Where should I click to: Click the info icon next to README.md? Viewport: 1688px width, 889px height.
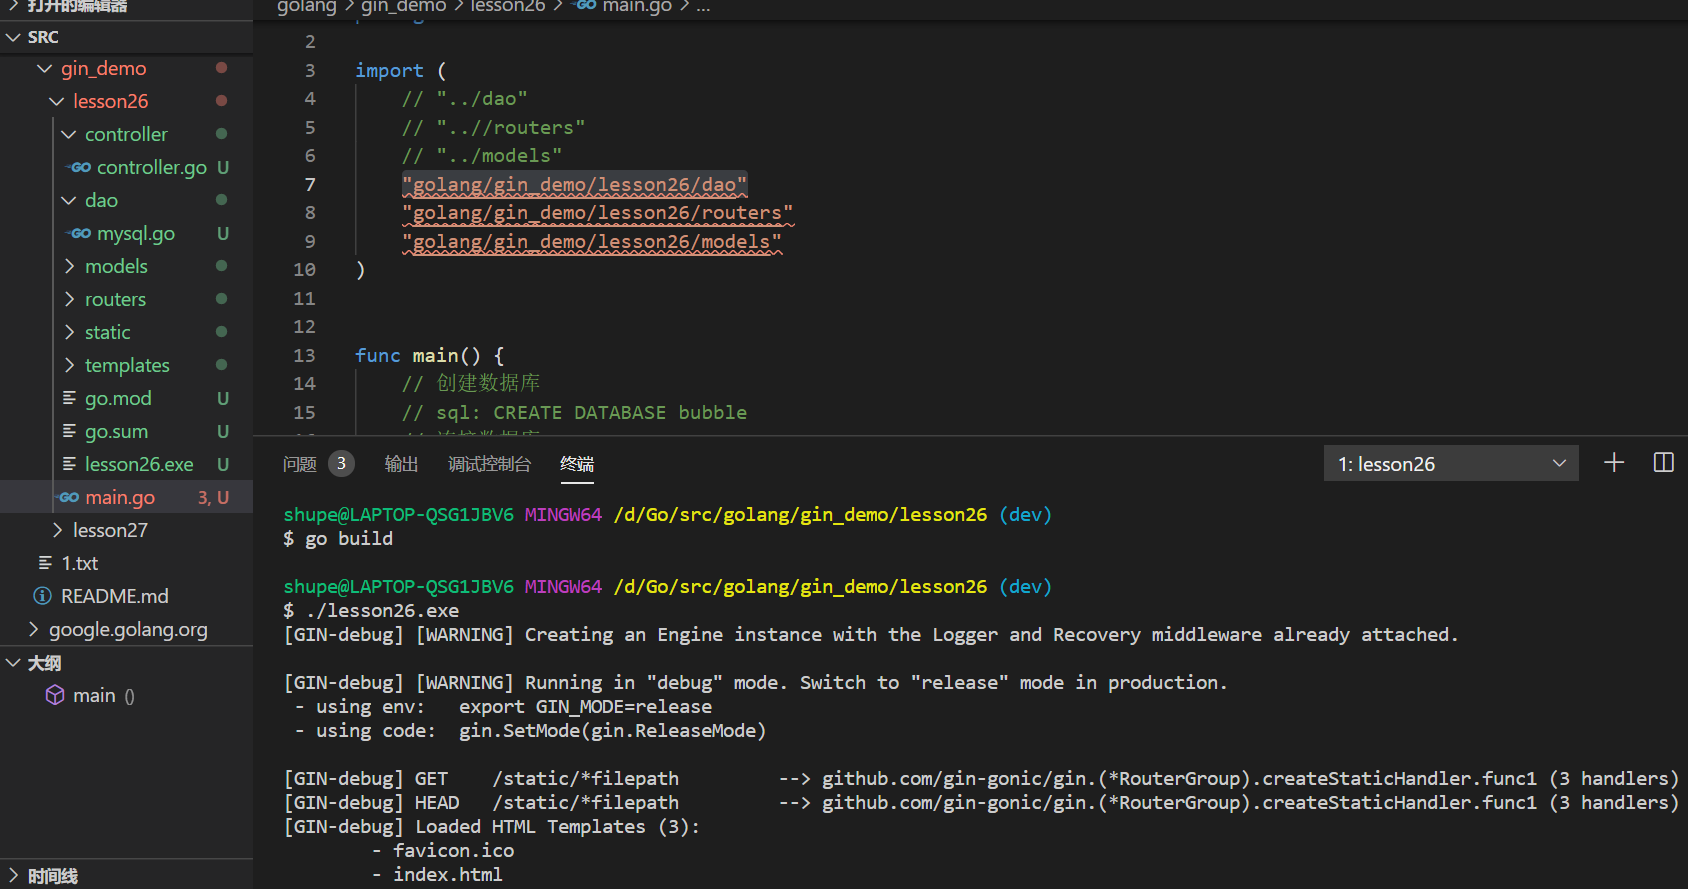point(43,596)
